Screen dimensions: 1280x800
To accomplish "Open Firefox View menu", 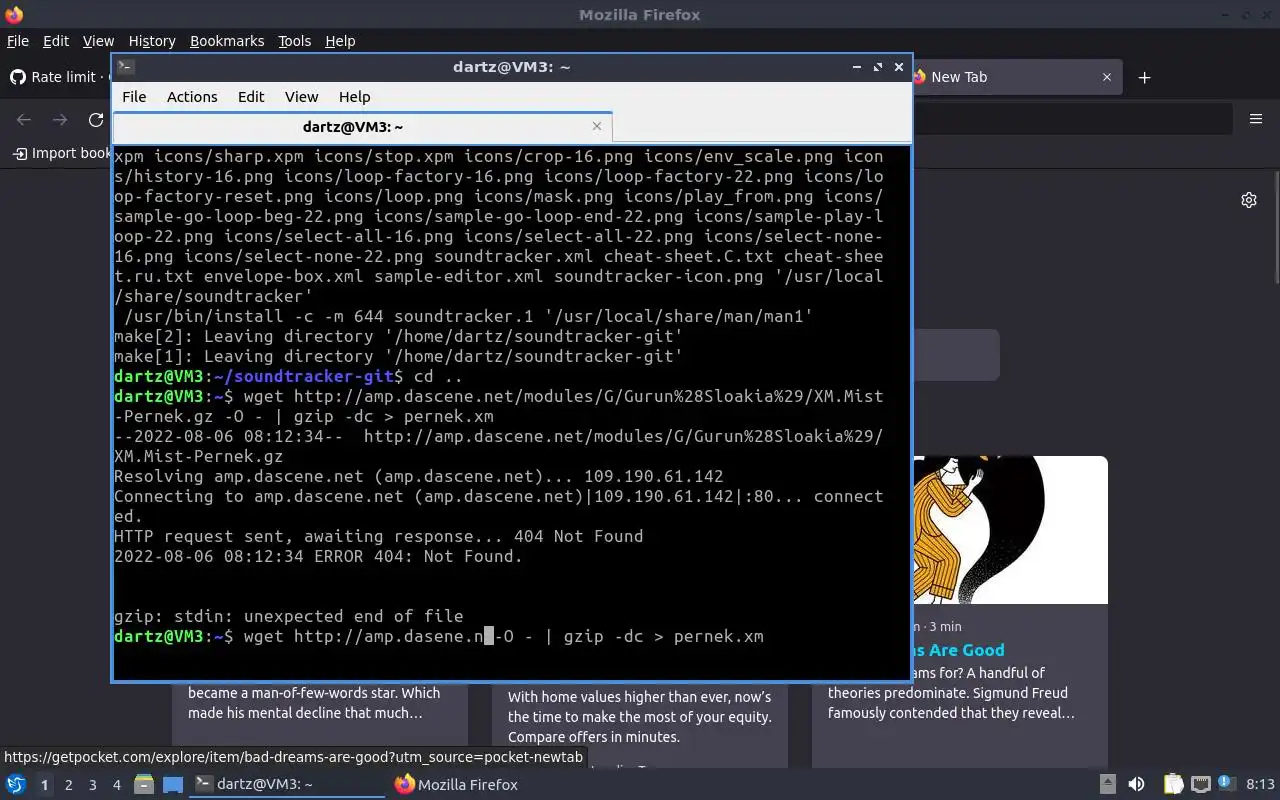I will point(98,41).
